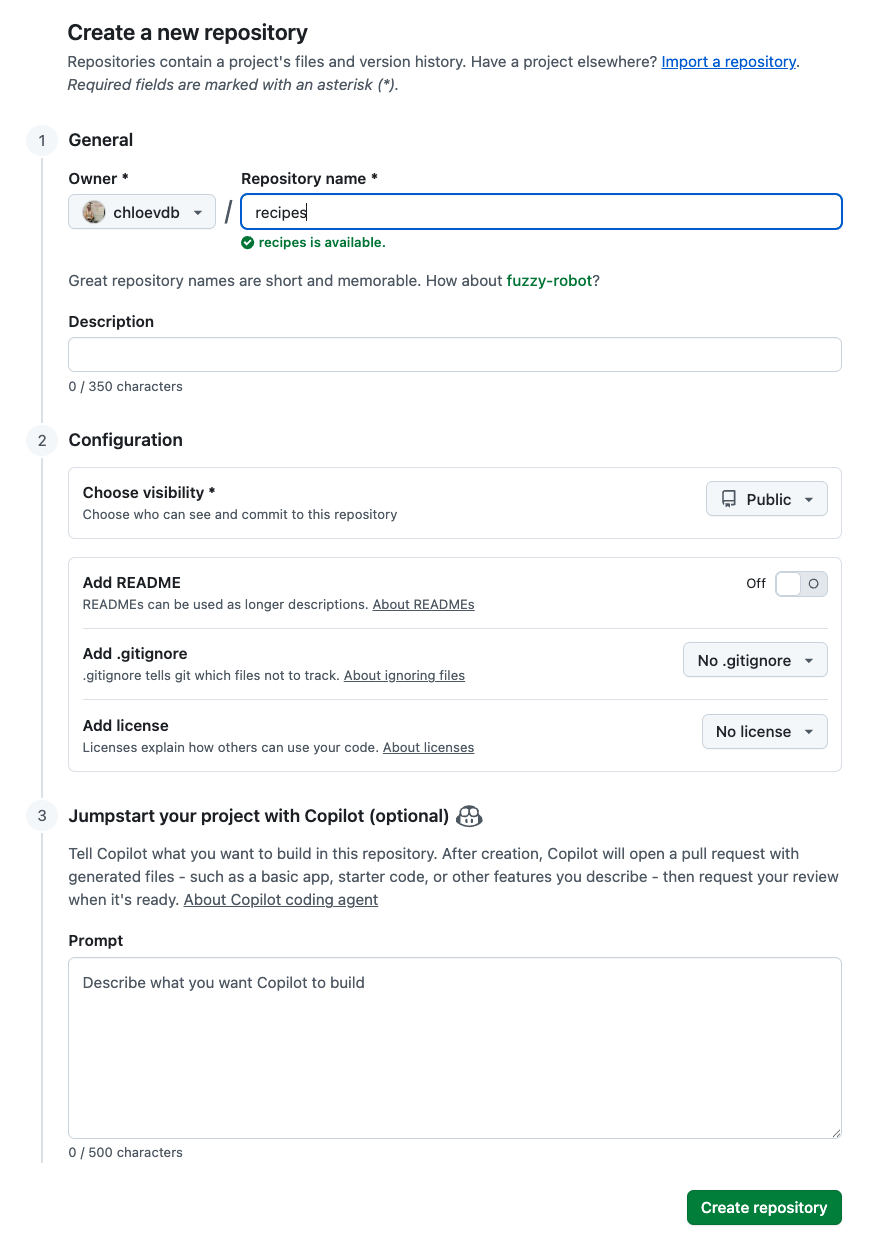Click the step 2 Configuration number marker
The height and width of the screenshot is (1235, 890).
[x=42, y=440]
